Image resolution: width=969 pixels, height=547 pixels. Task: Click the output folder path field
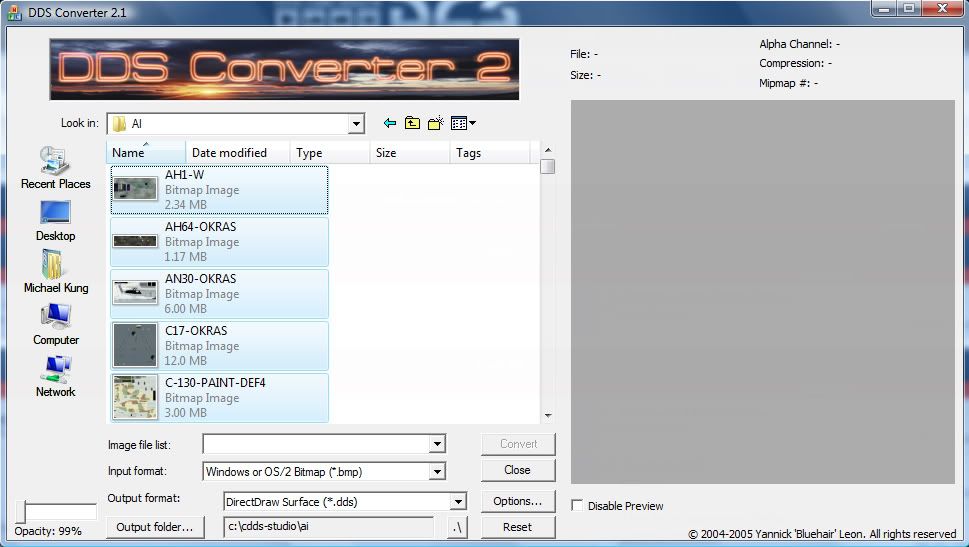328,527
